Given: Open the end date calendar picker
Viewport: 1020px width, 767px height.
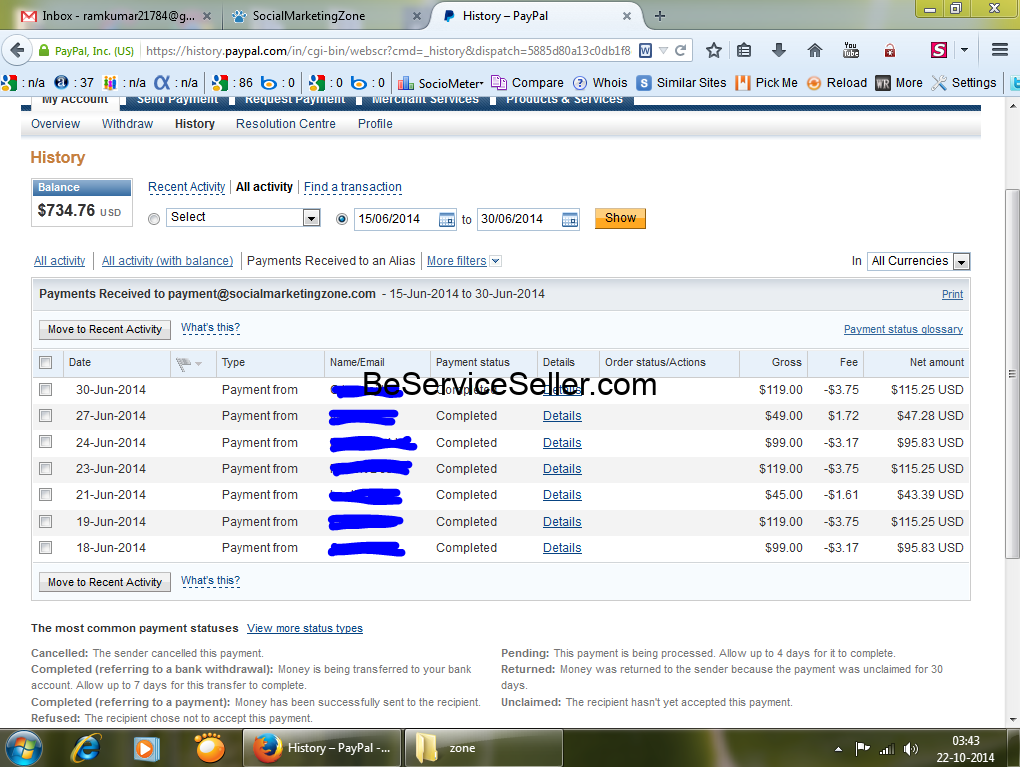Looking at the screenshot, I should (x=570, y=220).
